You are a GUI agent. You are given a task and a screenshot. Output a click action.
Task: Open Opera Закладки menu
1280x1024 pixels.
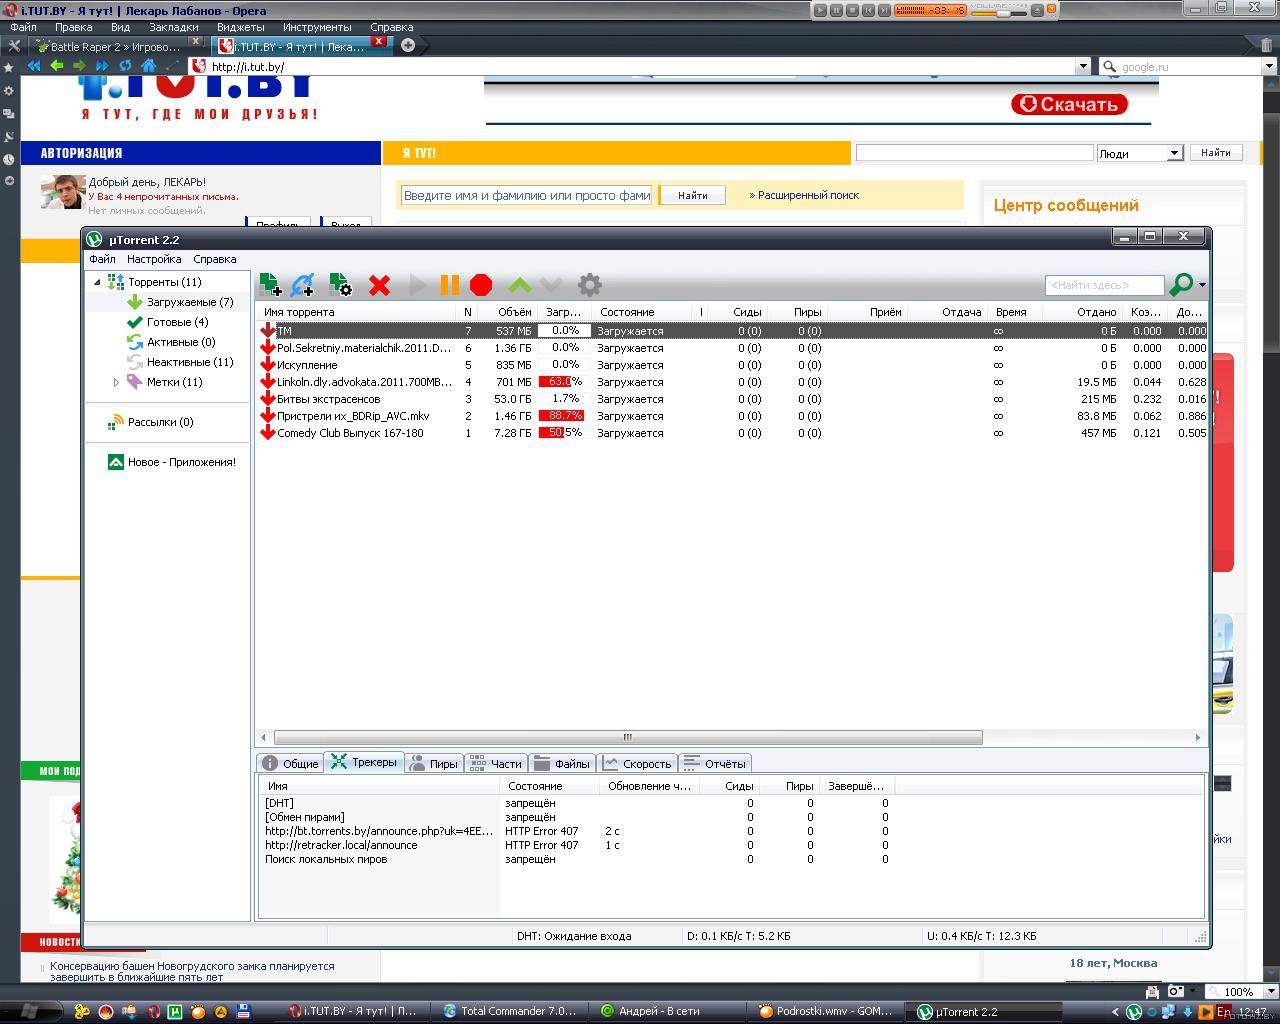click(173, 27)
